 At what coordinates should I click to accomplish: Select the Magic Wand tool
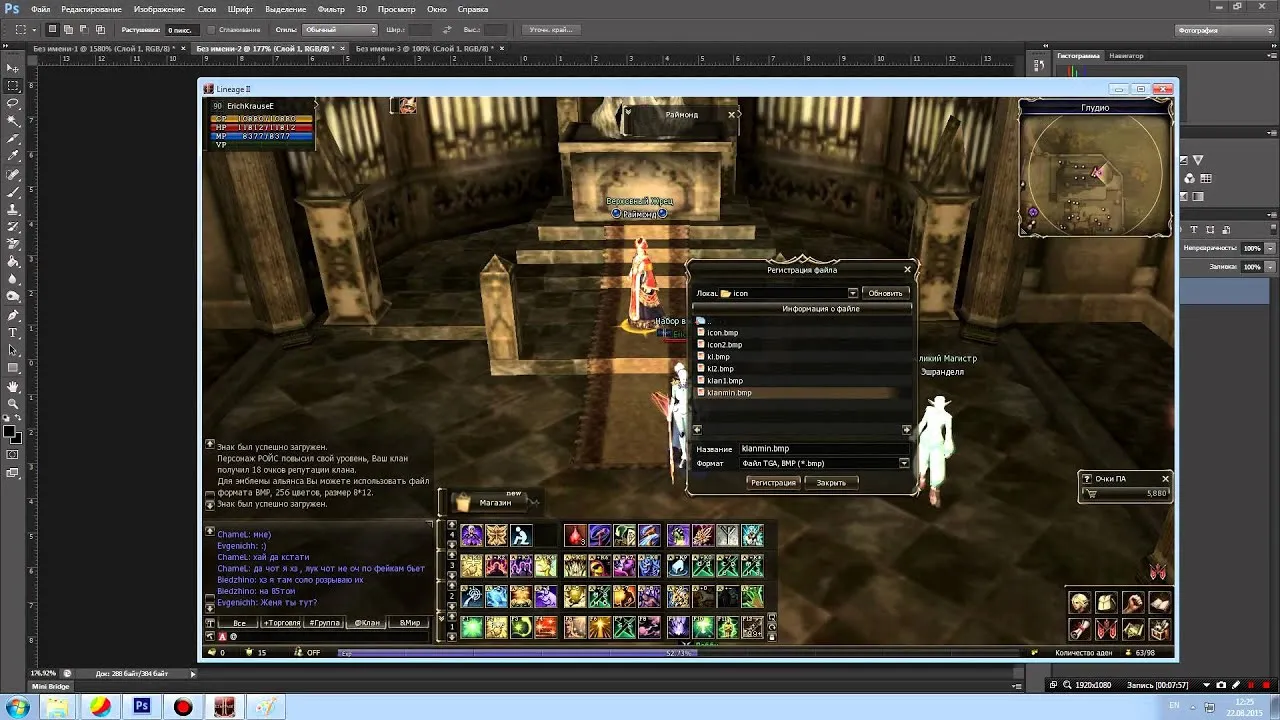coord(13,121)
